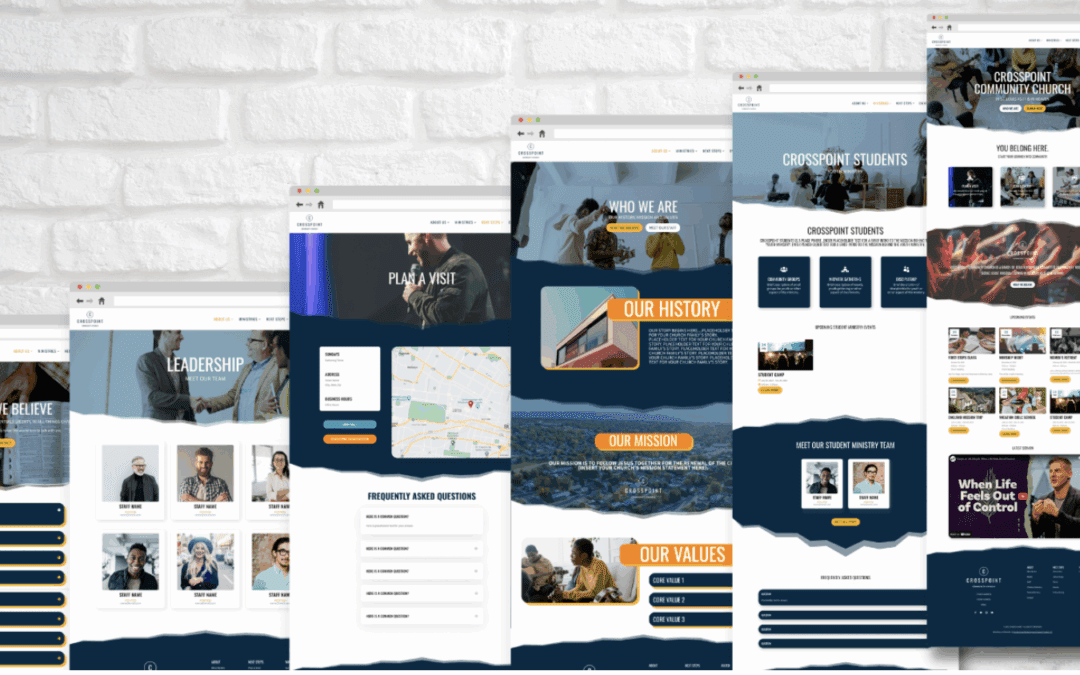Open Next Steps menu in Who We Are window
The image size is (1080, 675).
coord(713,151)
